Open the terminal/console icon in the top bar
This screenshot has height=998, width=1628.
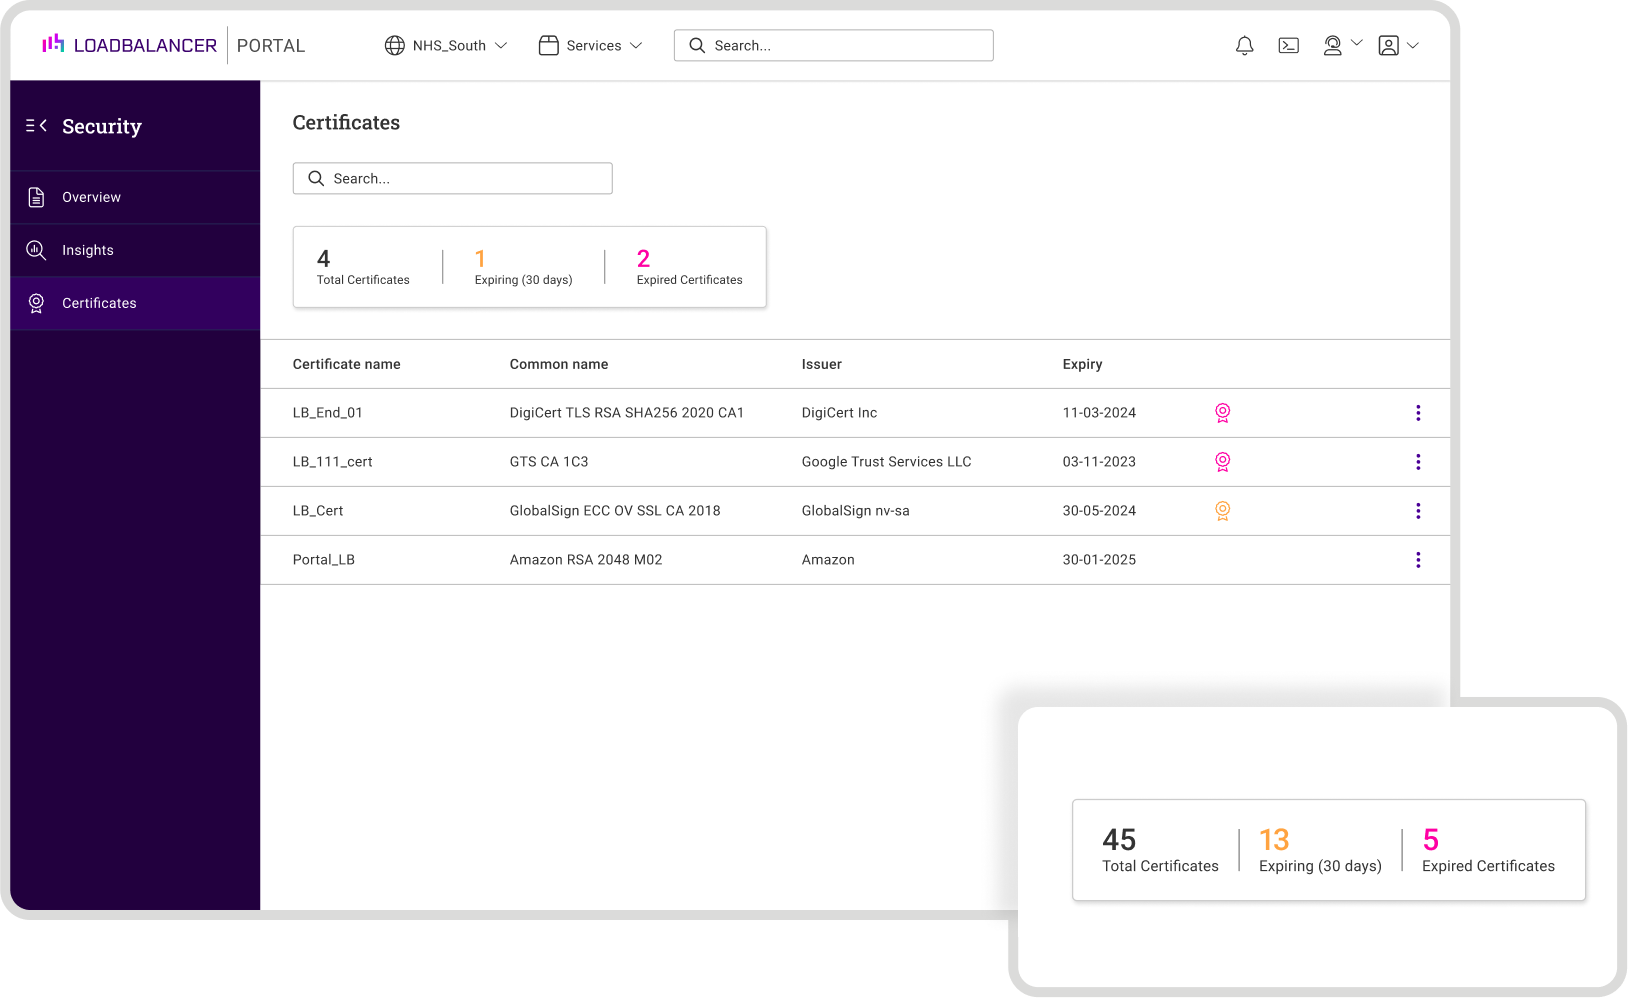(1289, 45)
